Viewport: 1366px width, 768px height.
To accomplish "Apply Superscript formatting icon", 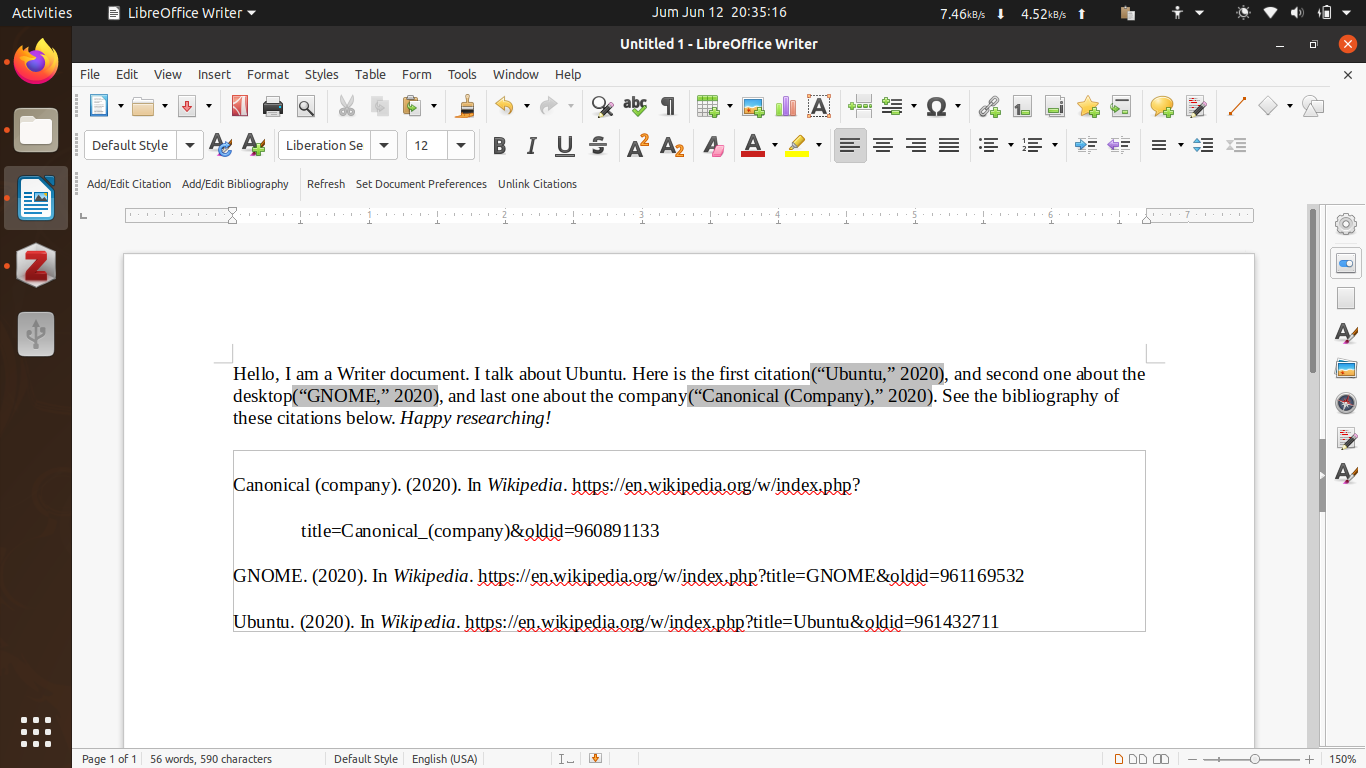I will pyautogui.click(x=638, y=146).
